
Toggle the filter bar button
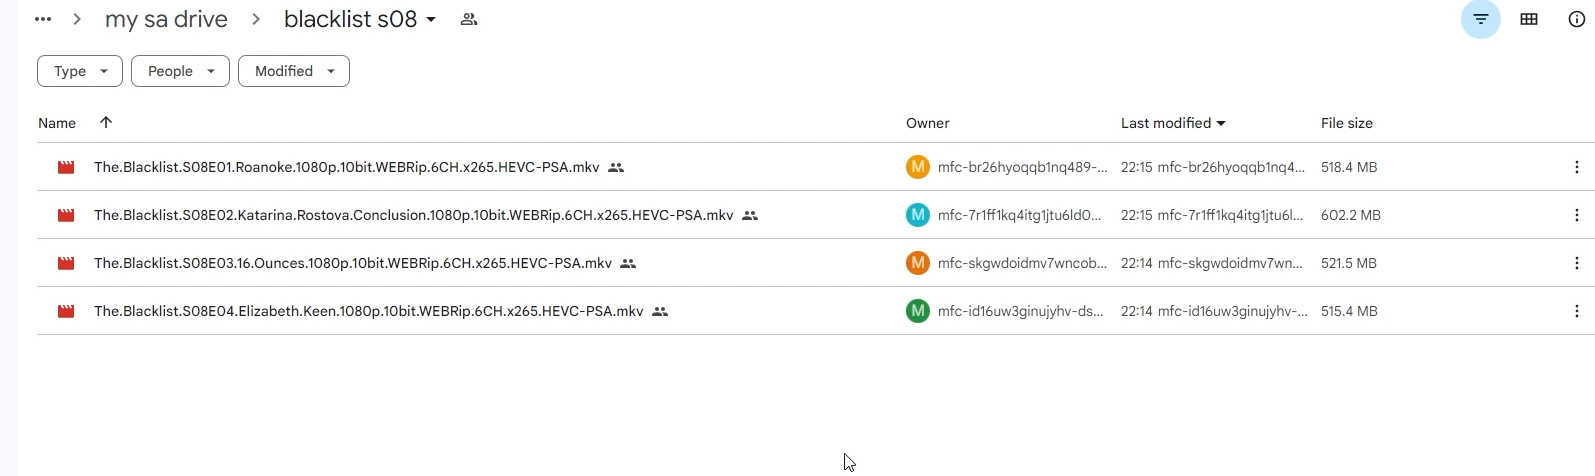(1481, 19)
